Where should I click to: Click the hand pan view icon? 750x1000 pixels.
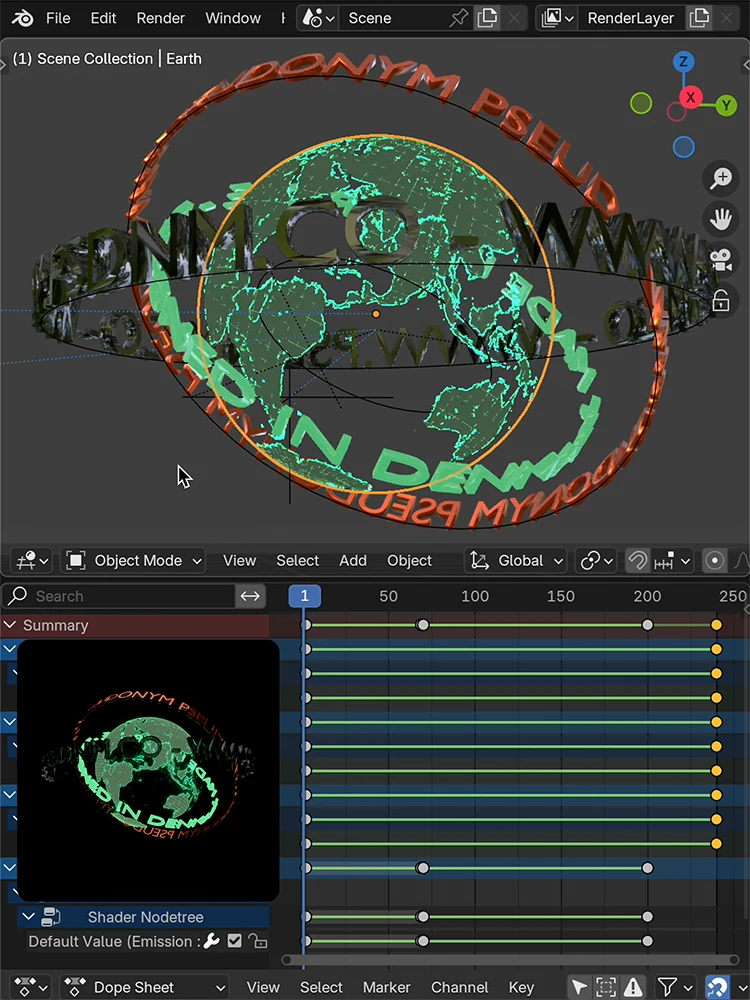point(721,219)
